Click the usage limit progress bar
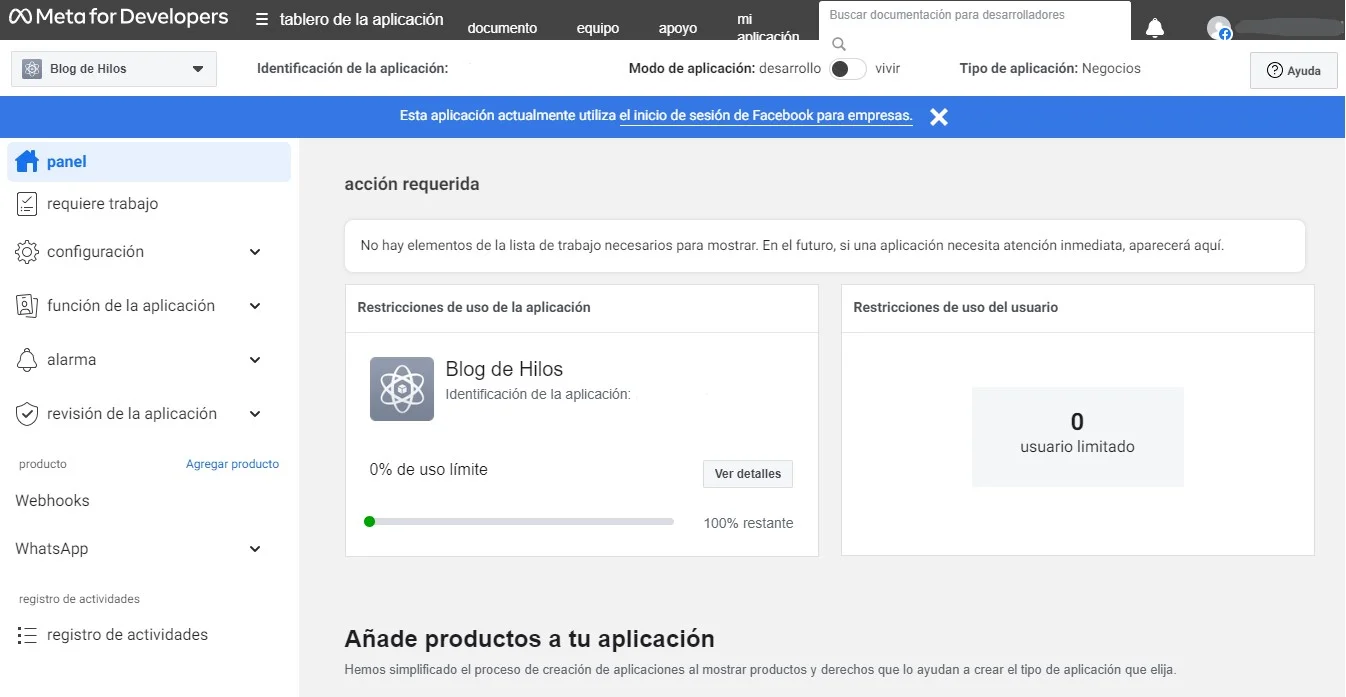 coord(519,521)
